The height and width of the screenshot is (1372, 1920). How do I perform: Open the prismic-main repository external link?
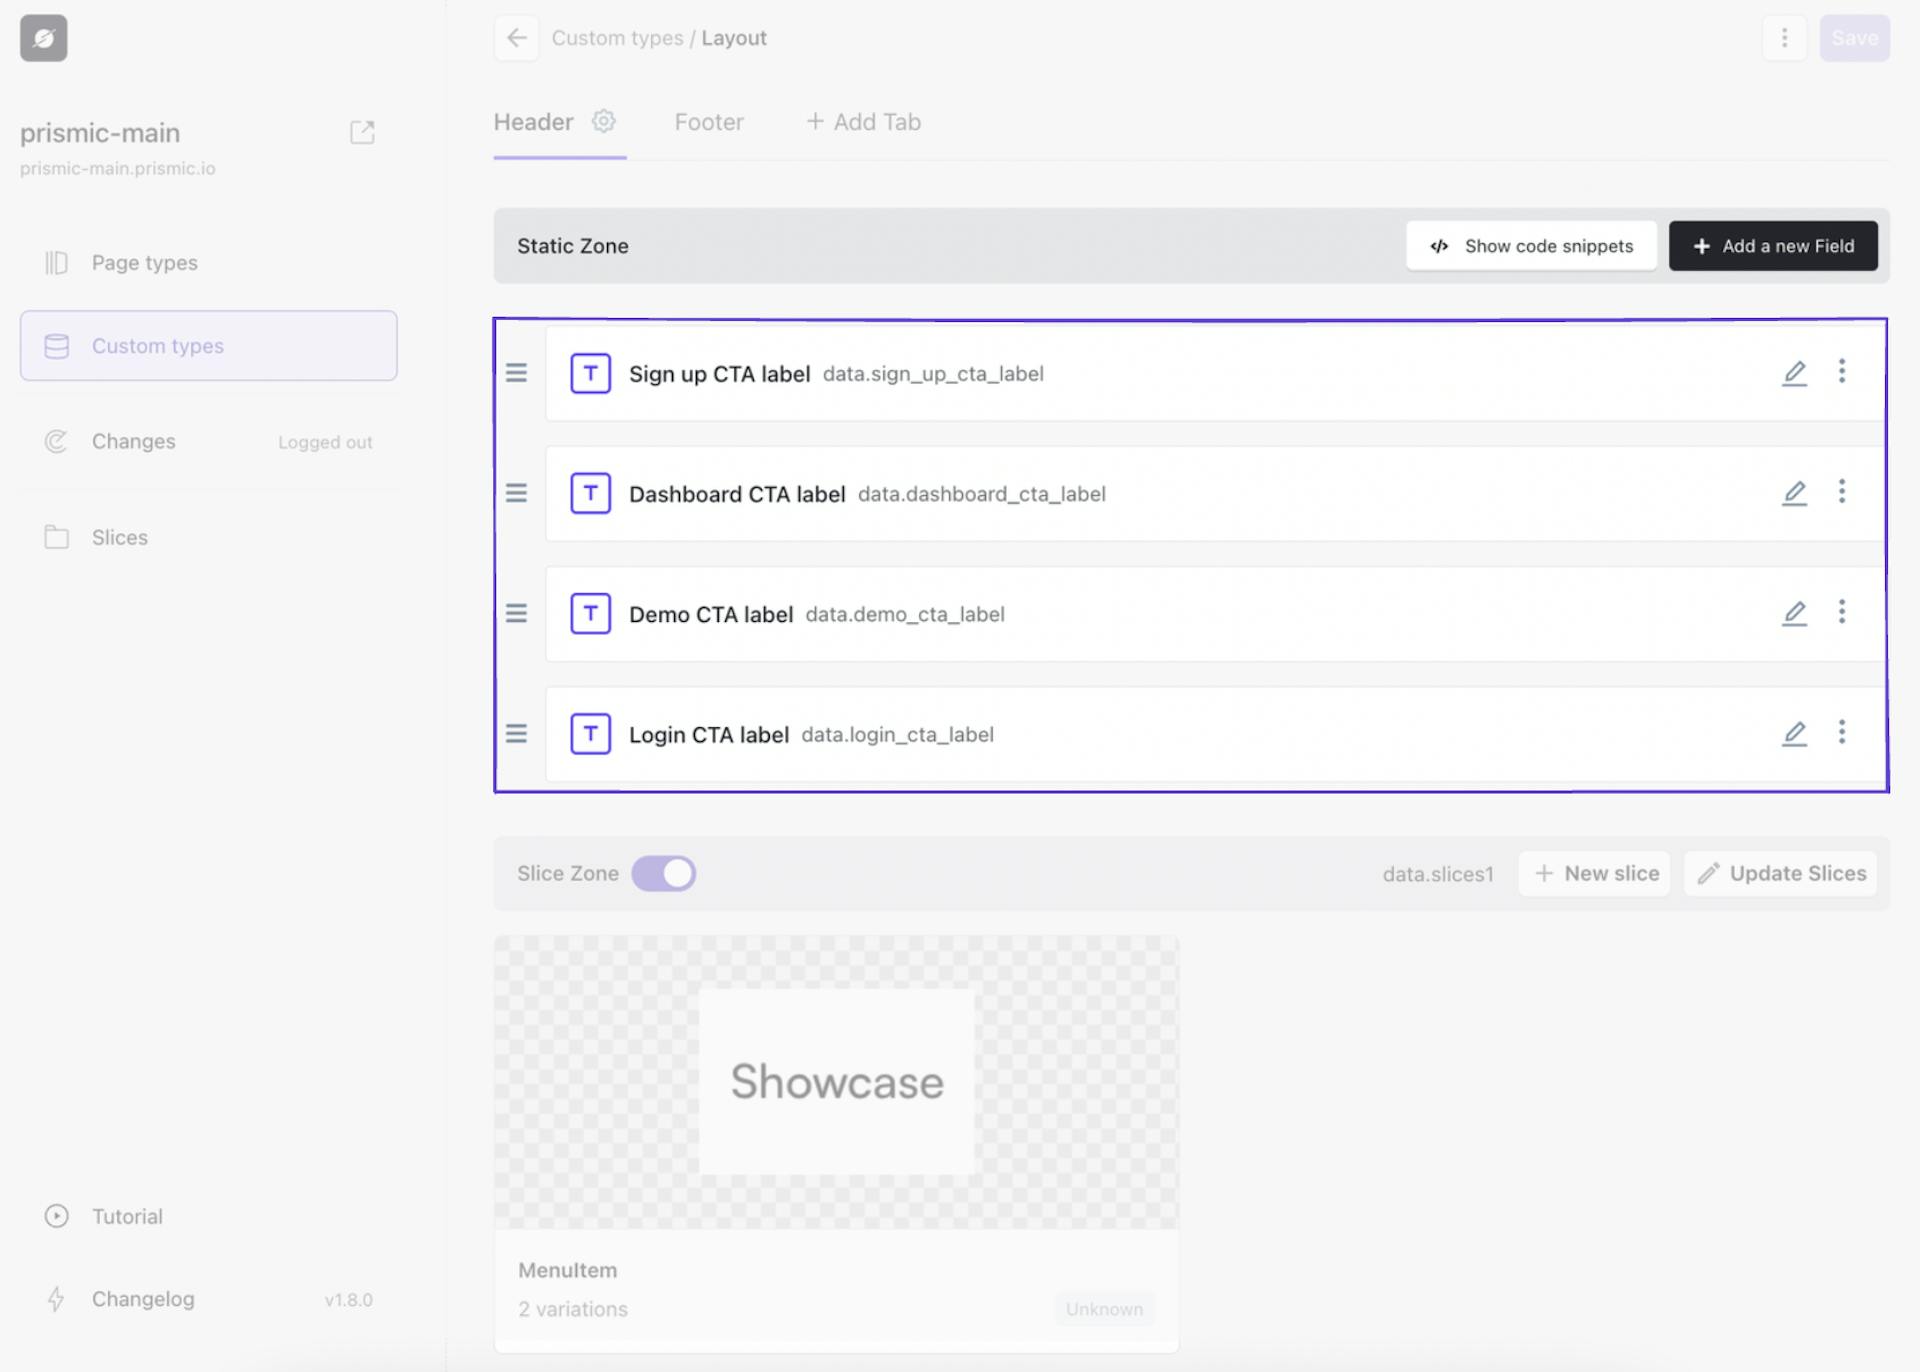click(362, 131)
